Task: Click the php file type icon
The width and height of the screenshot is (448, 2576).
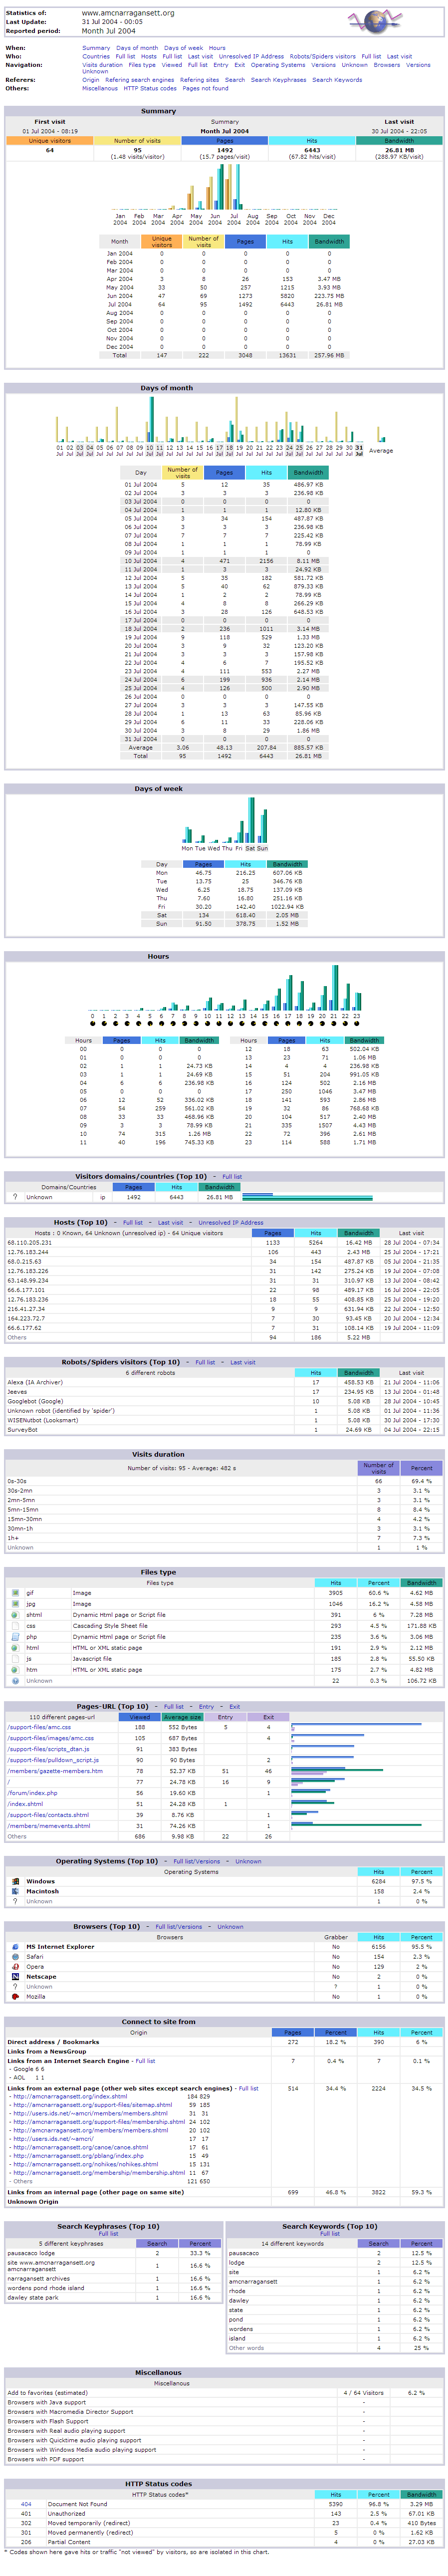Action: [15, 1636]
